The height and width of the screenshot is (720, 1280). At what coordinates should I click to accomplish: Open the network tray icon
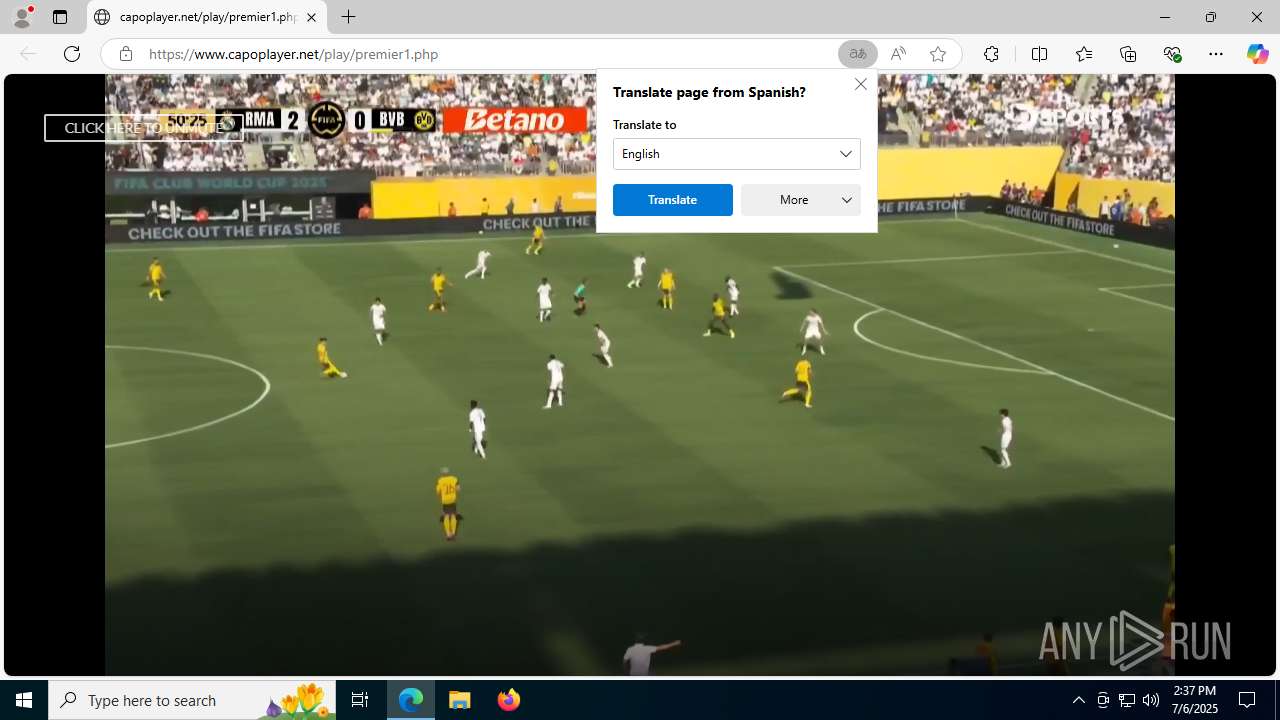(1127, 700)
